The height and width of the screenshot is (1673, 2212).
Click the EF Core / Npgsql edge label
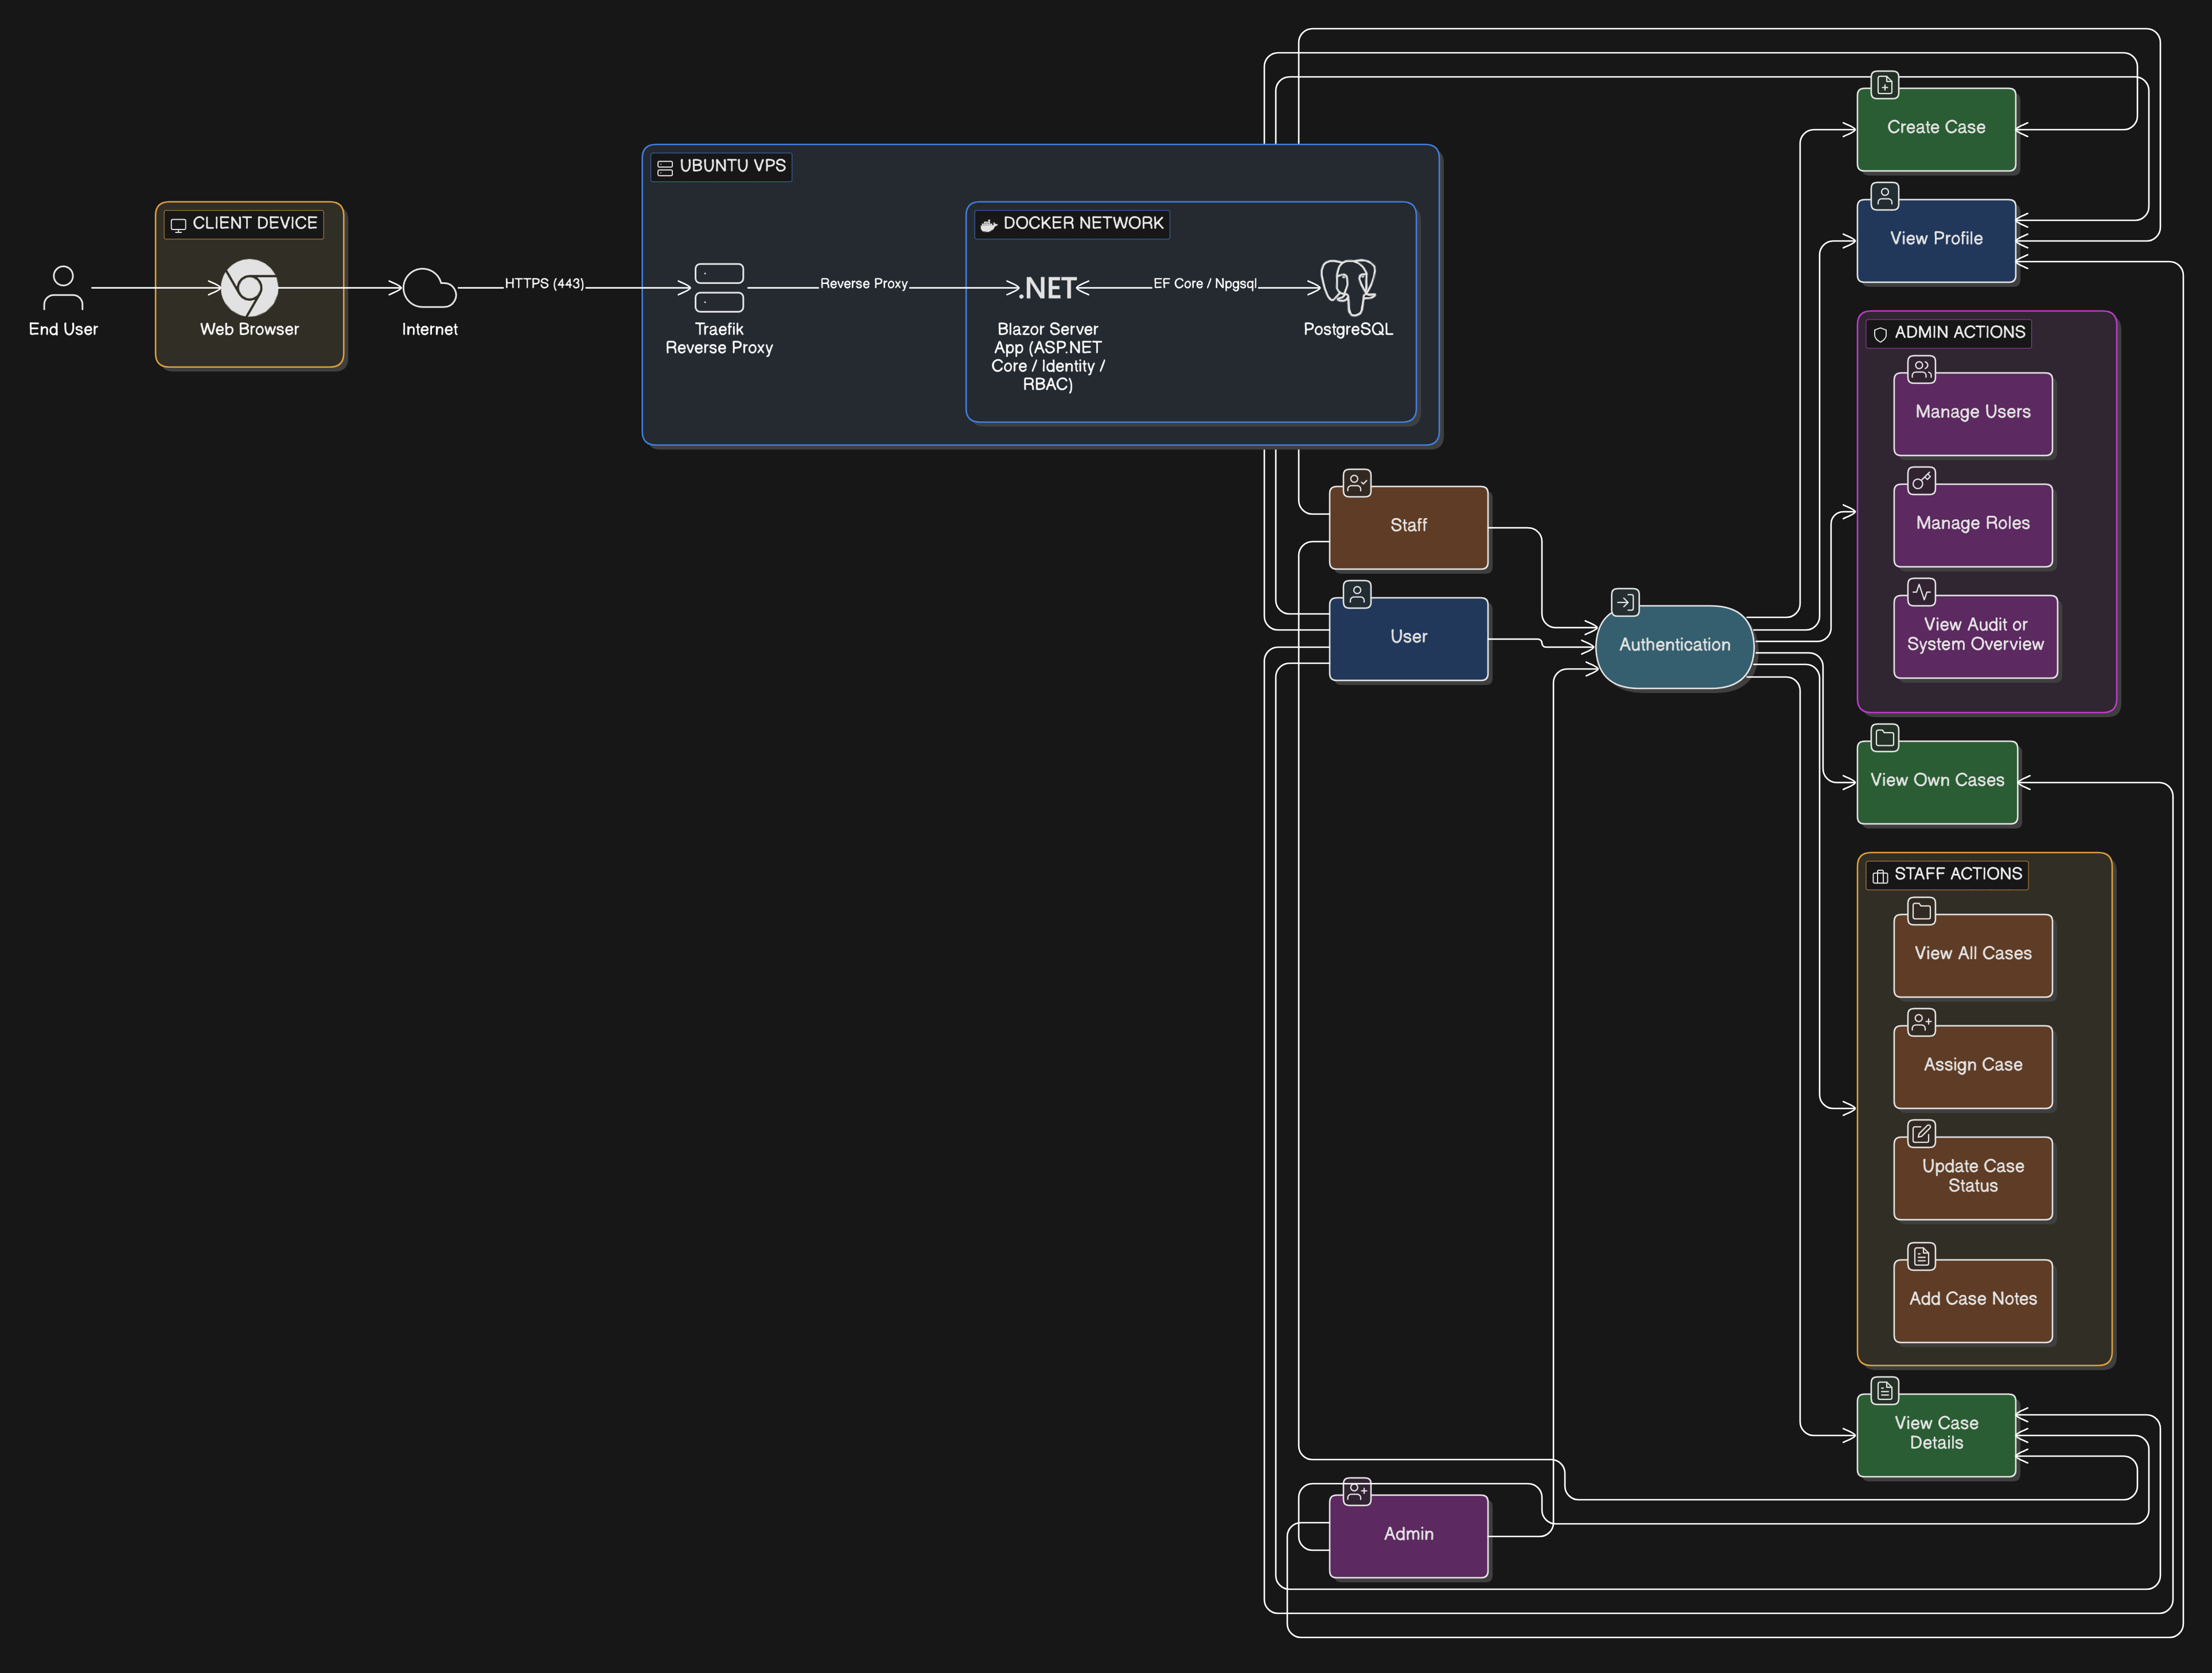point(1205,284)
